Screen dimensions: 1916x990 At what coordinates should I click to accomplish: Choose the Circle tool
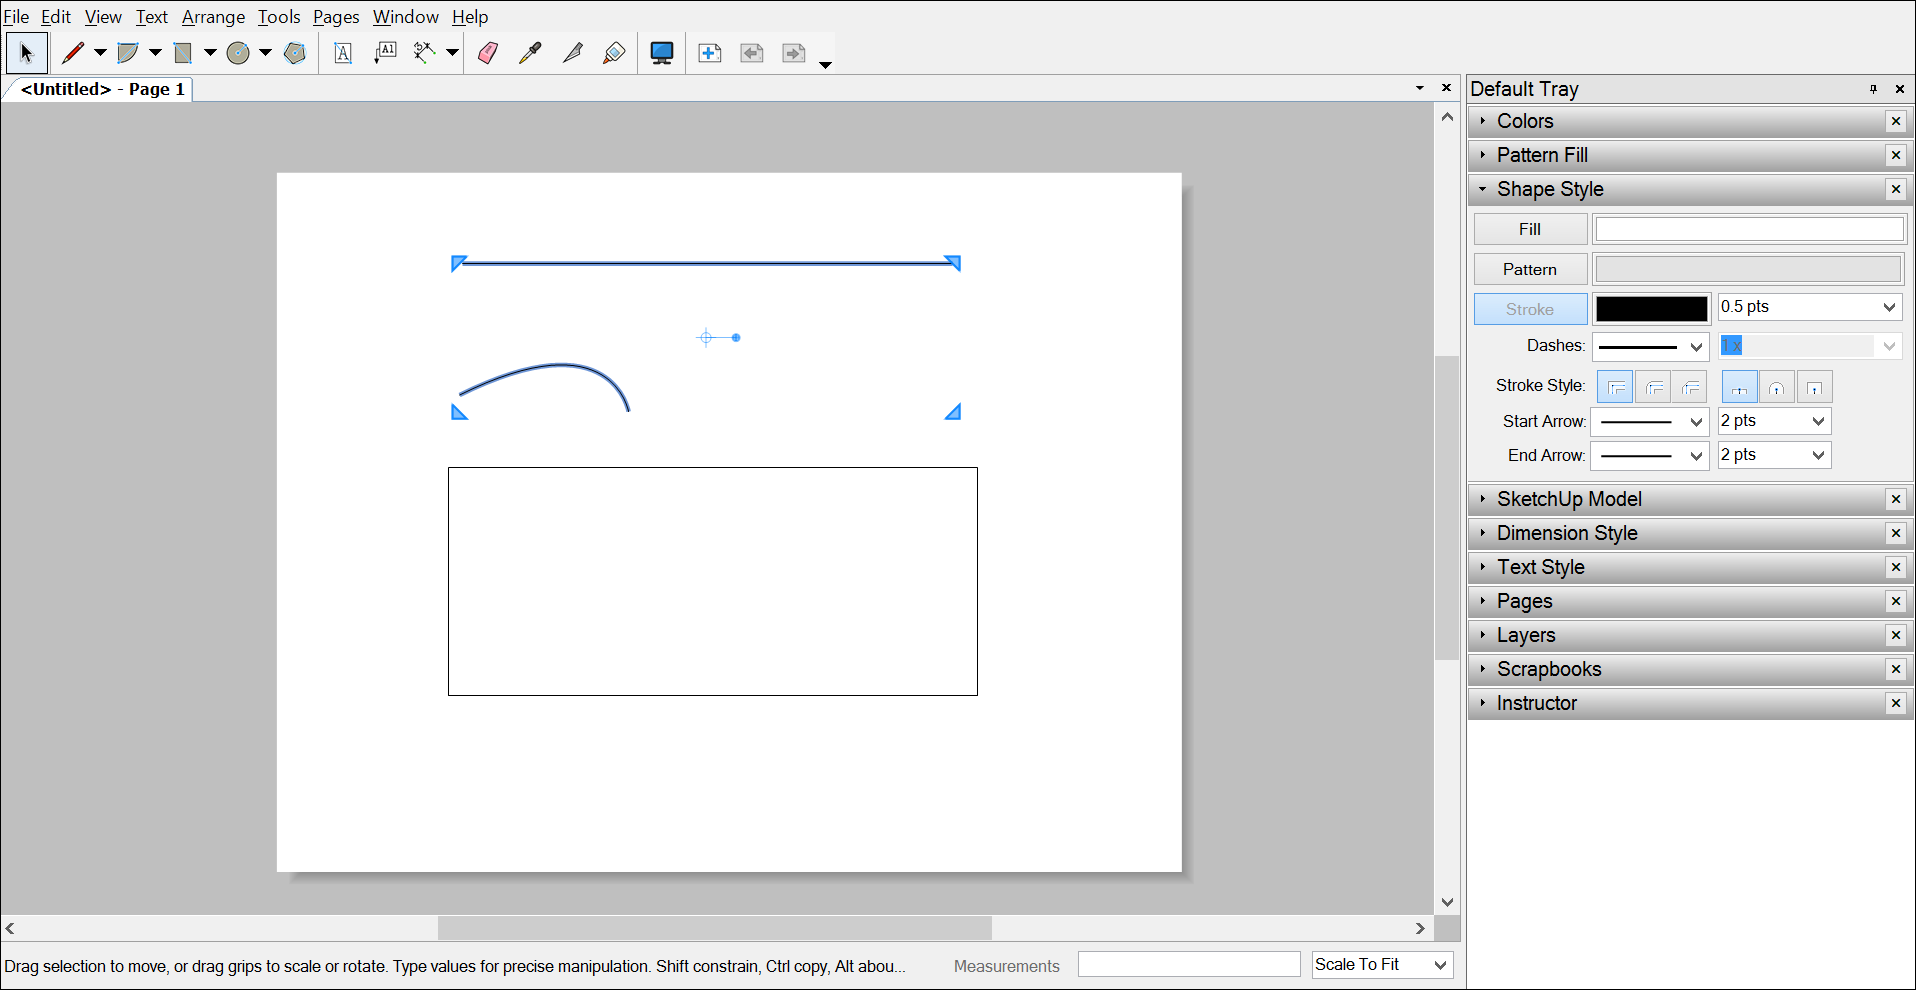[237, 52]
